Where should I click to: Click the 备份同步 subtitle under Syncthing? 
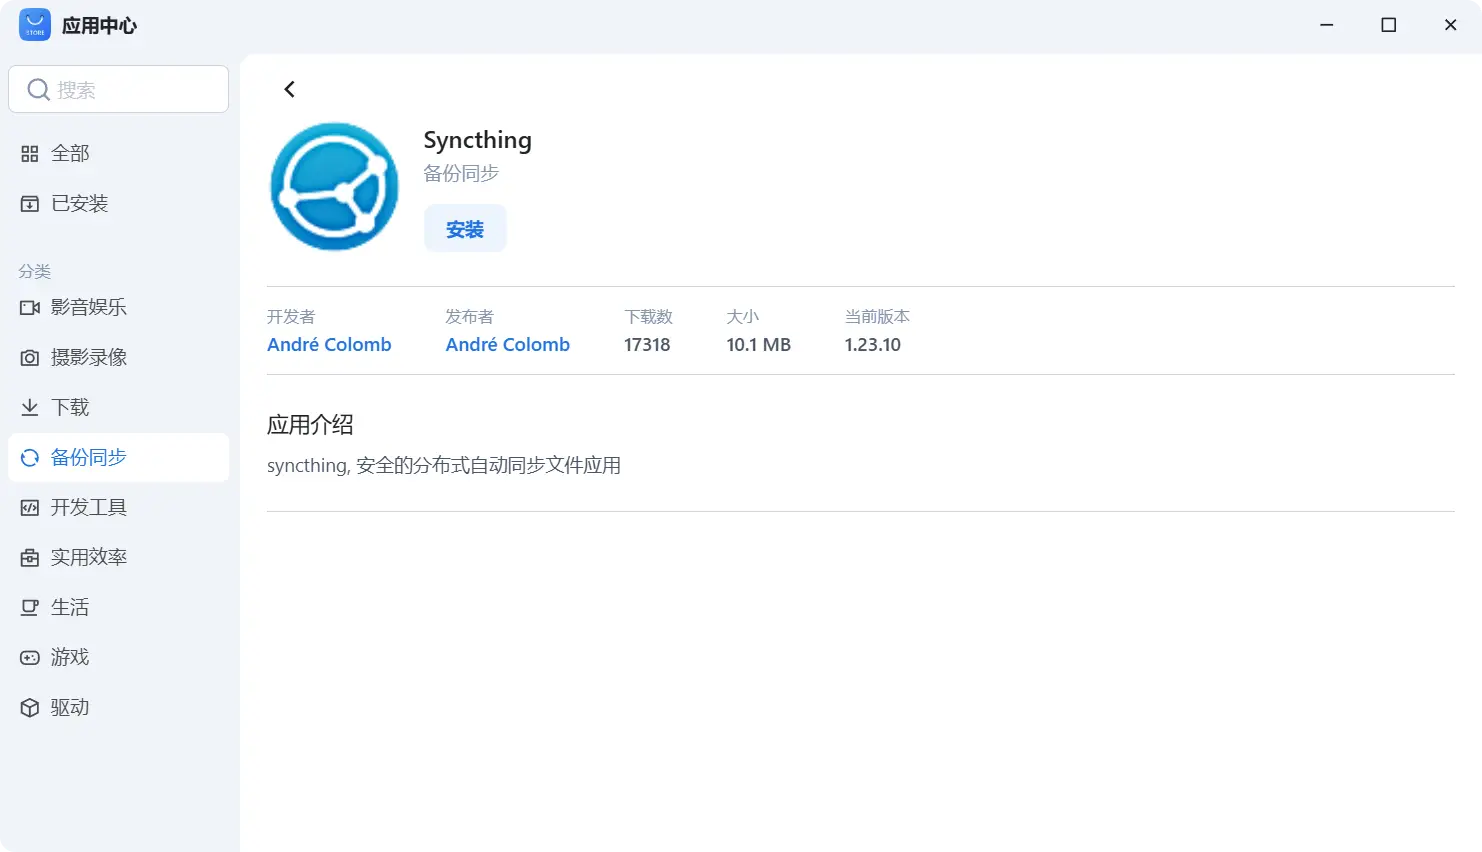pos(461,173)
